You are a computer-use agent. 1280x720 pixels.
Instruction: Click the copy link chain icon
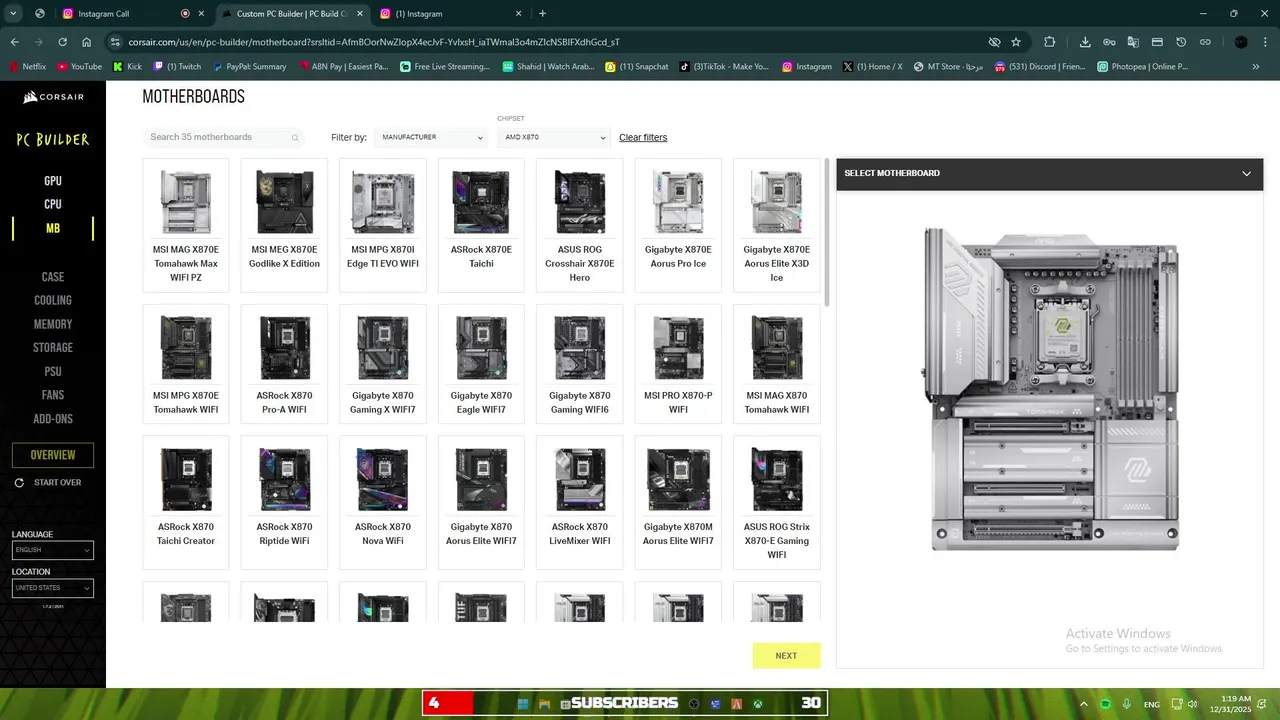1205,42
